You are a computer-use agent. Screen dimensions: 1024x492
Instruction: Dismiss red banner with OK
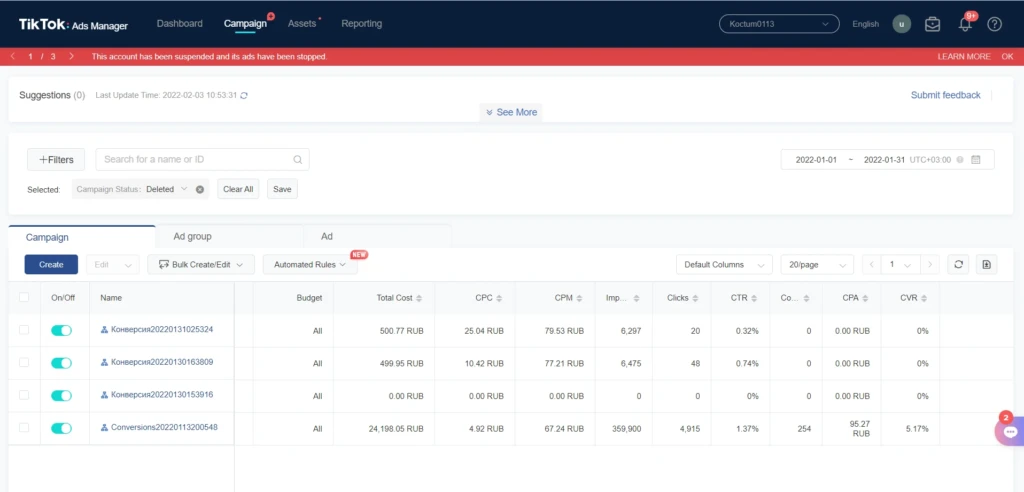[x=1007, y=57]
